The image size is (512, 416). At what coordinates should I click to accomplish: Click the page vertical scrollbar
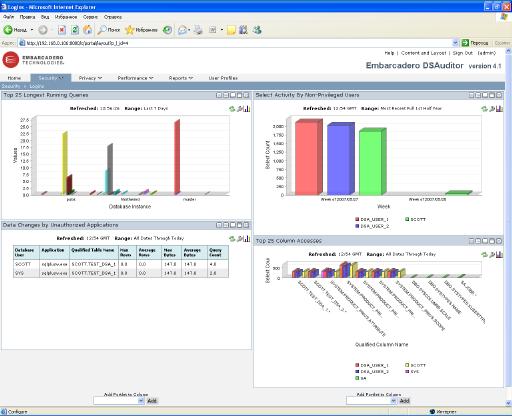(509, 227)
